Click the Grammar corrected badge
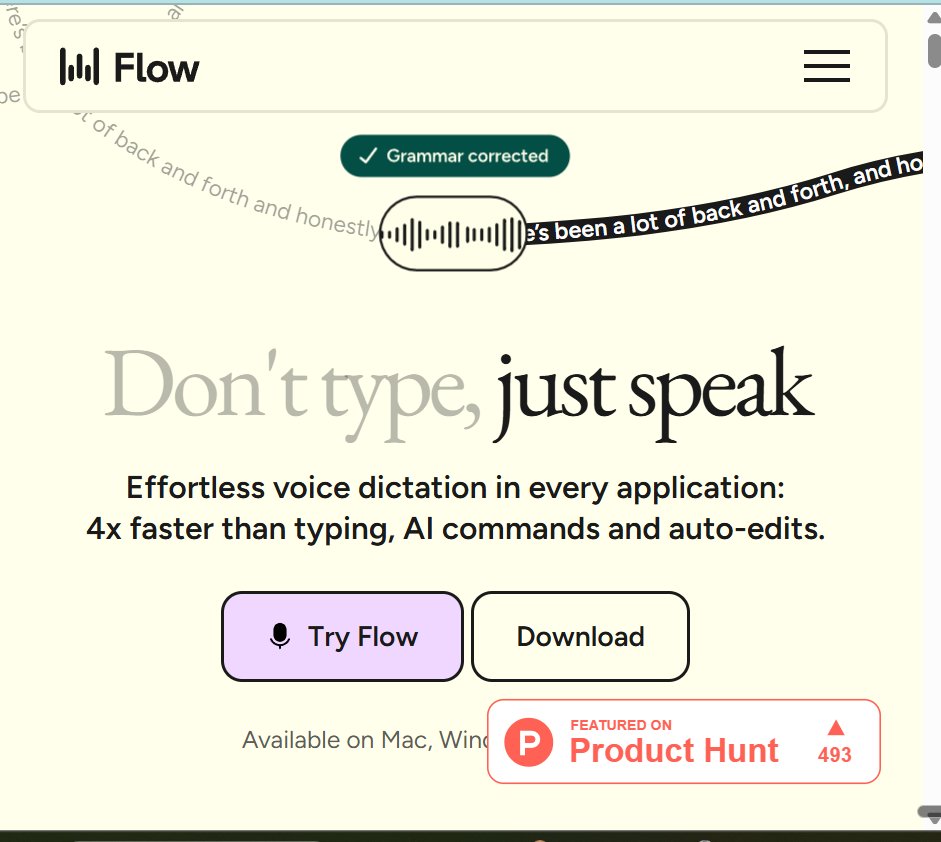Viewport: 941px width, 842px height. point(455,156)
